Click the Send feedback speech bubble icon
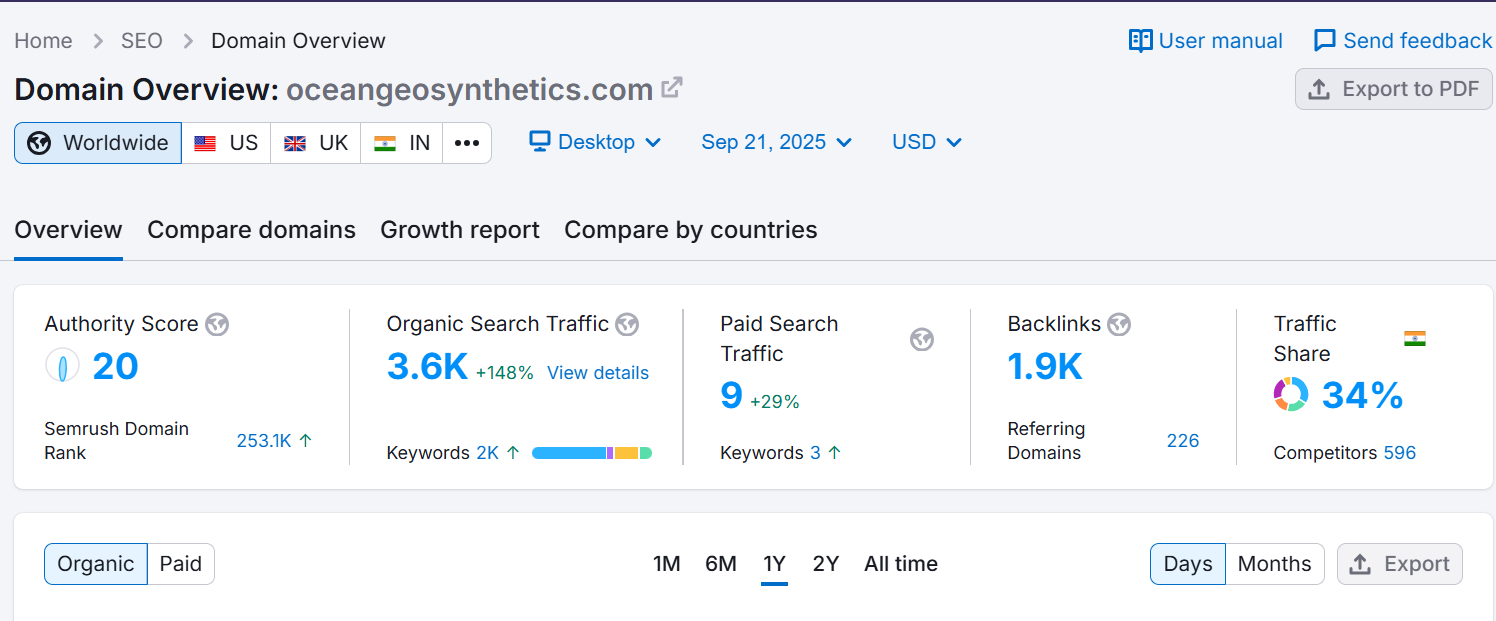 pyautogui.click(x=1324, y=41)
